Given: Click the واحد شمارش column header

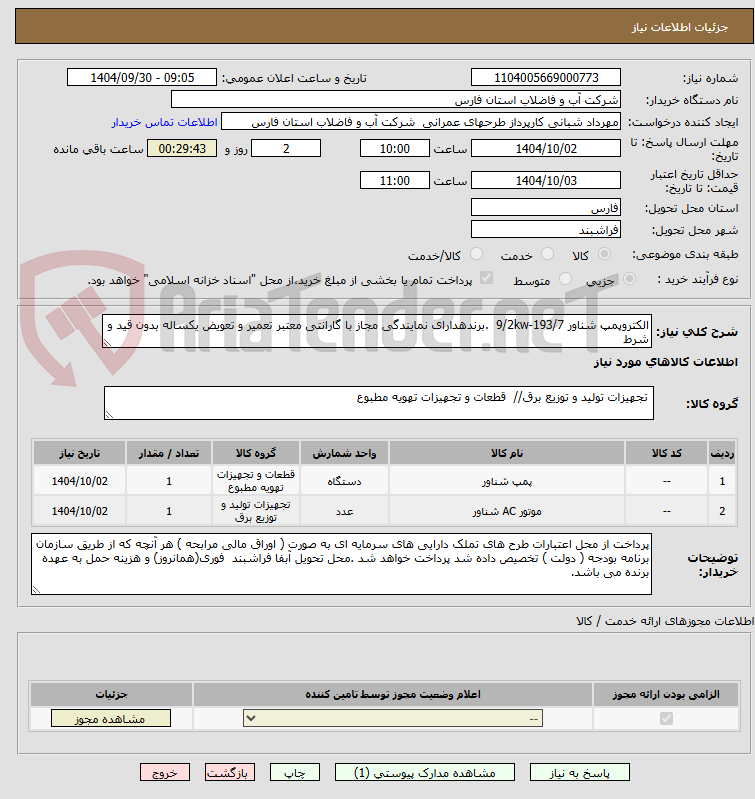Looking at the screenshot, I should [344, 453].
